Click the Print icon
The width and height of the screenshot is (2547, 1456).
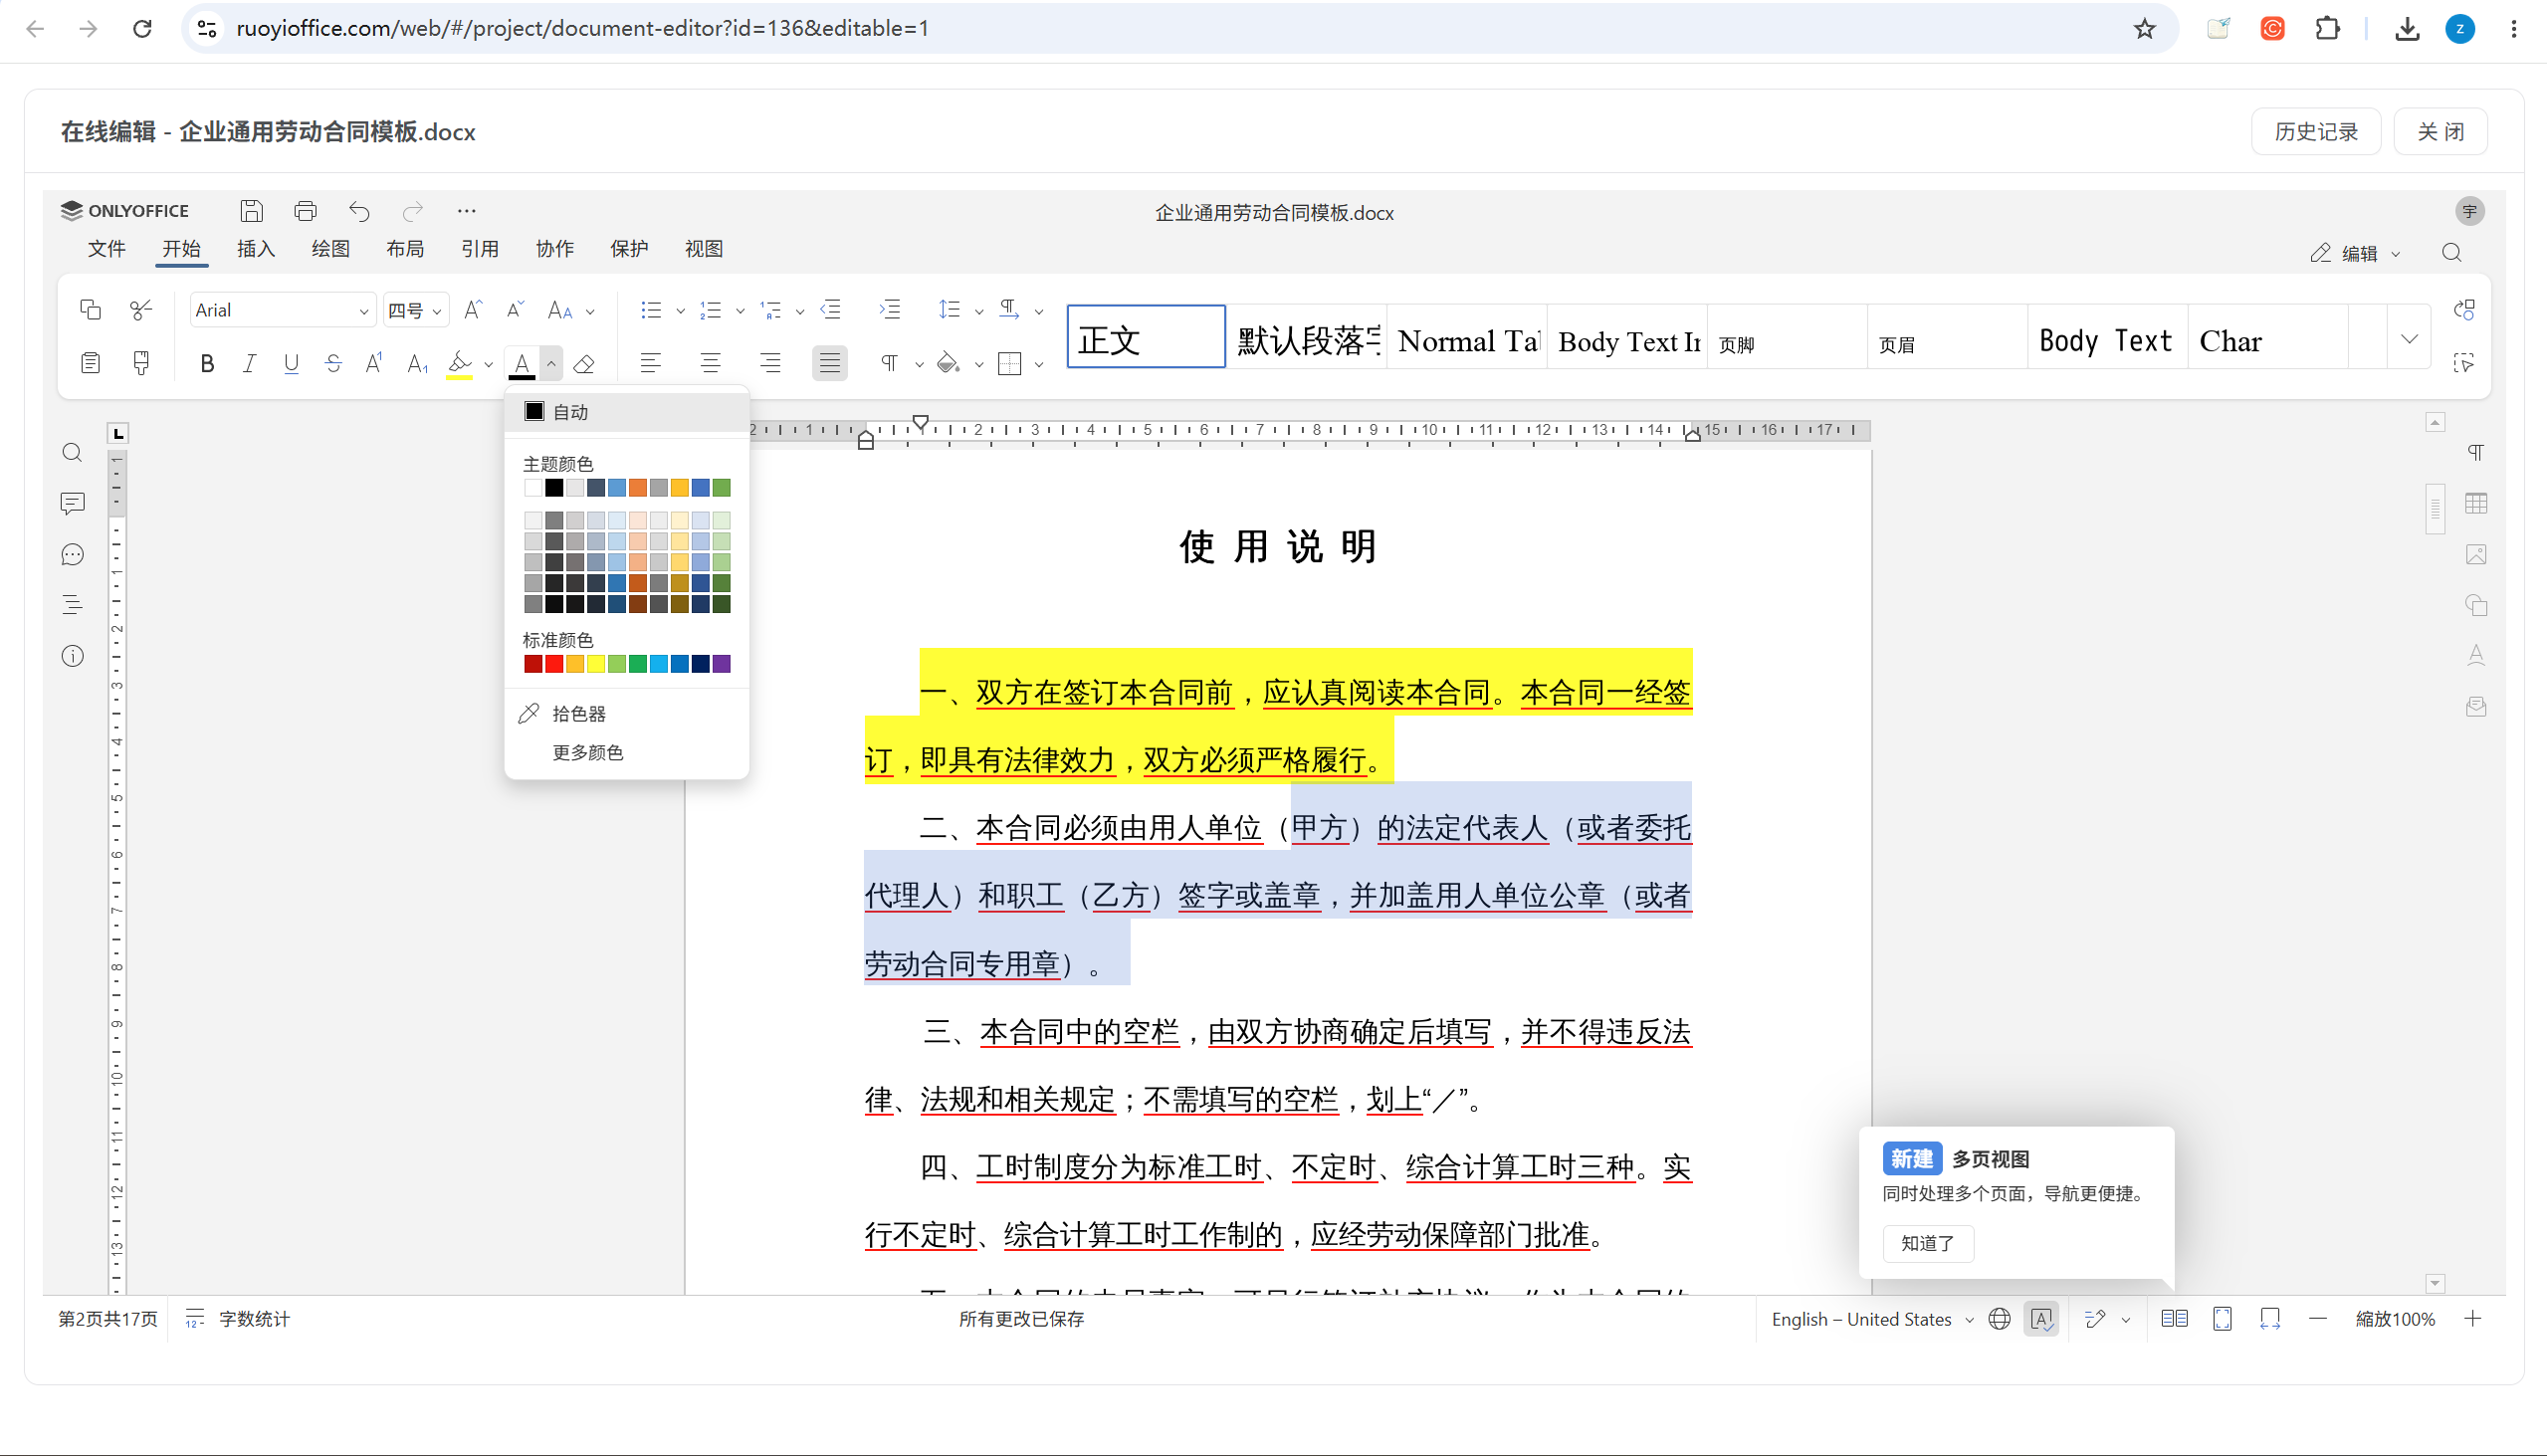point(305,211)
